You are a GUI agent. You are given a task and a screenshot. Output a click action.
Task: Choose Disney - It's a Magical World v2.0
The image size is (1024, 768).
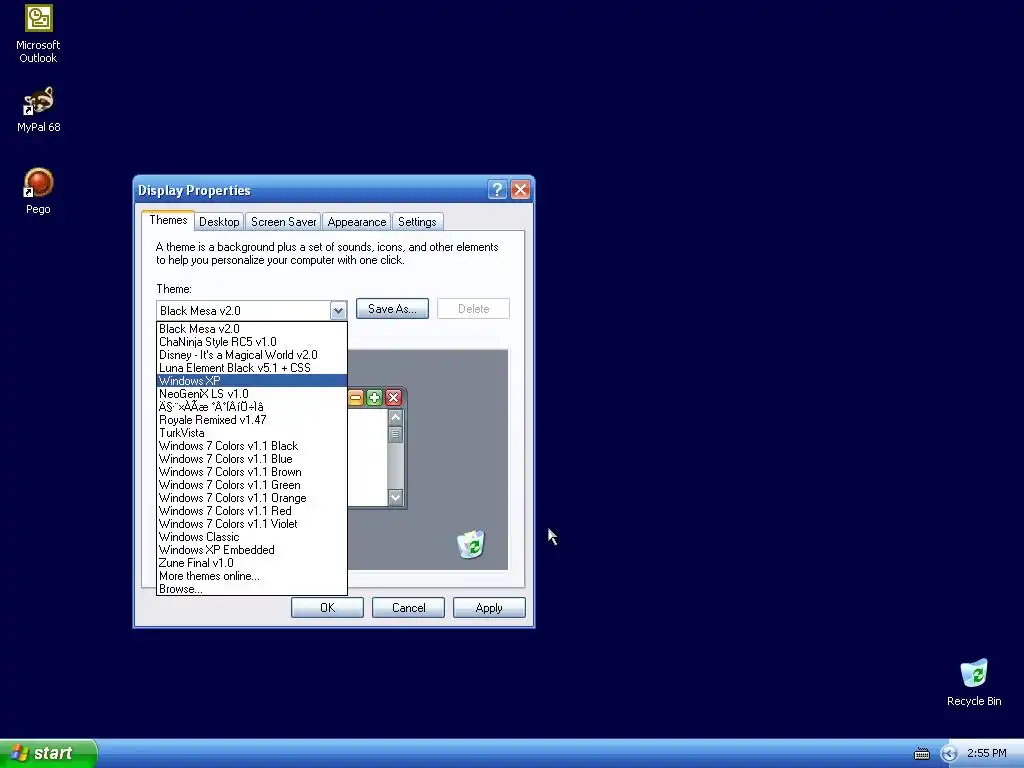point(251,355)
